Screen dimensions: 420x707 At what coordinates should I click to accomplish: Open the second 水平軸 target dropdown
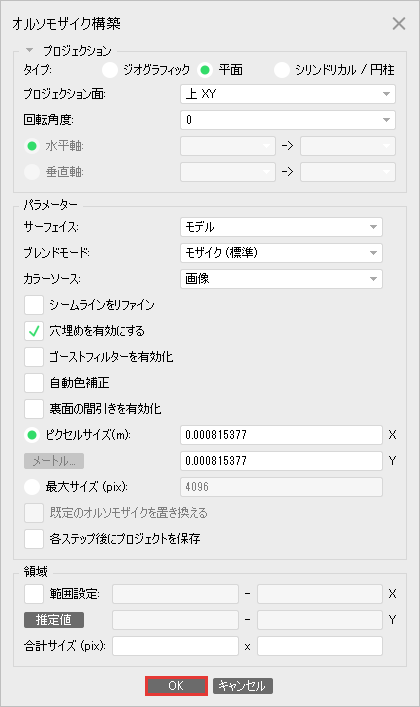(348, 146)
